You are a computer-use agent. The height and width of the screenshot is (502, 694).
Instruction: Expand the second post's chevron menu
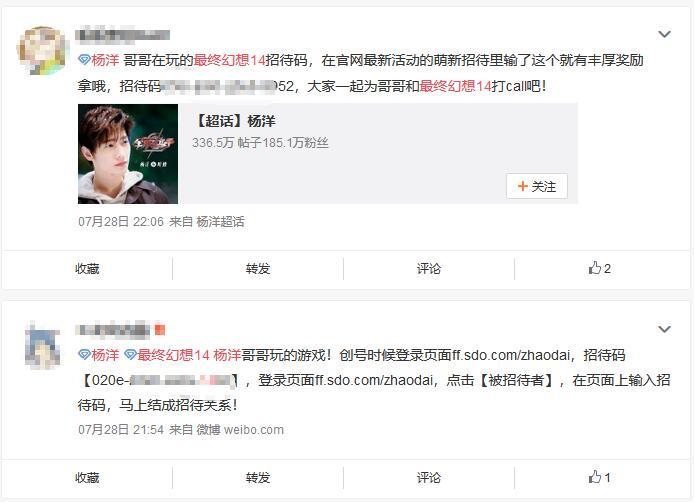tap(664, 329)
